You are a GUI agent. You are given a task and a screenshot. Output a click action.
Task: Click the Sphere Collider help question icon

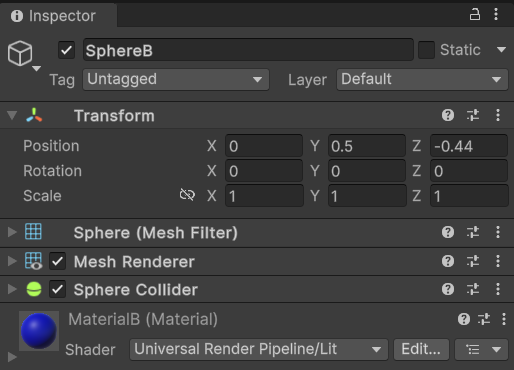click(x=448, y=289)
